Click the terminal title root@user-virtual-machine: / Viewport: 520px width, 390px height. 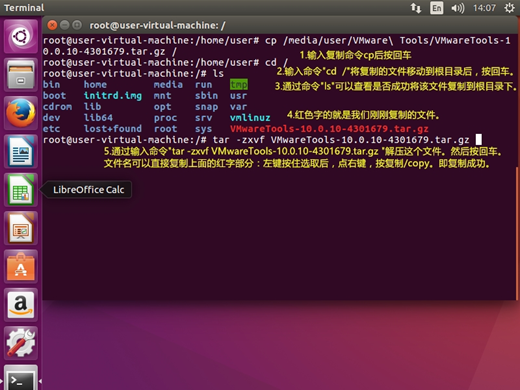[157, 25]
